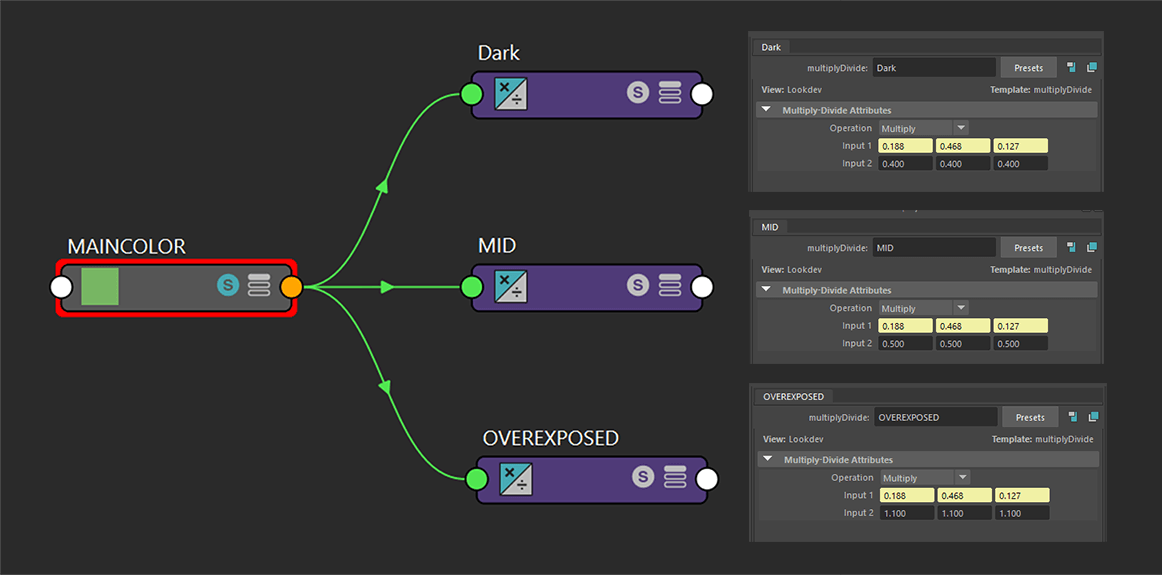This screenshot has width=1162, height=575.
Task: Open the Operation dropdown in Dark panel
Action: [x=923, y=128]
